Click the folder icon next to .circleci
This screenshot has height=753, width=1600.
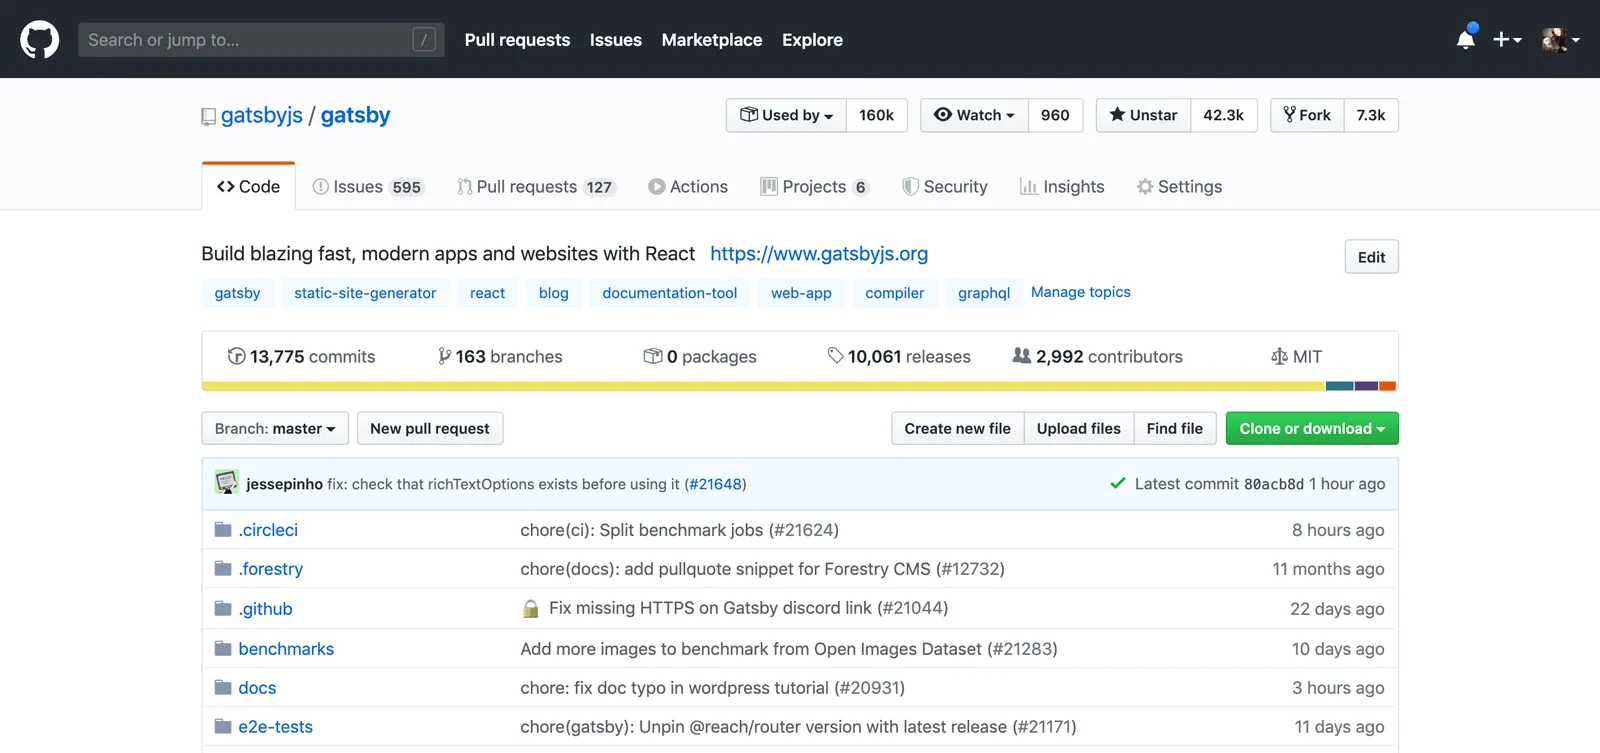(223, 529)
